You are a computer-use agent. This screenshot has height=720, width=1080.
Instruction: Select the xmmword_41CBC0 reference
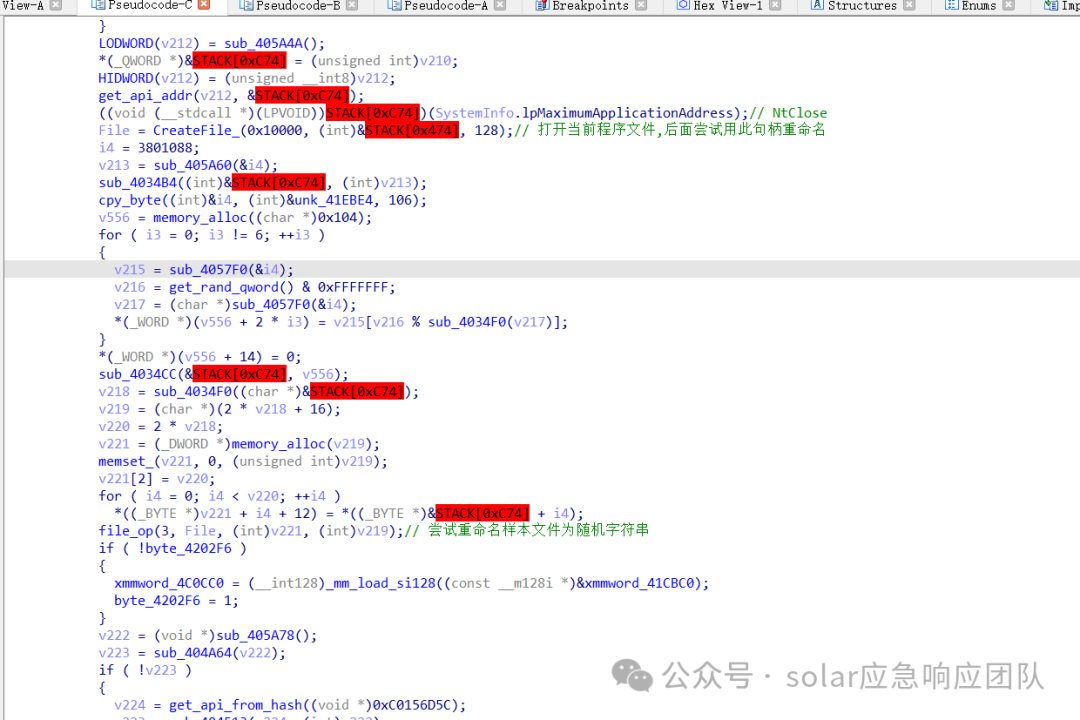click(x=639, y=584)
